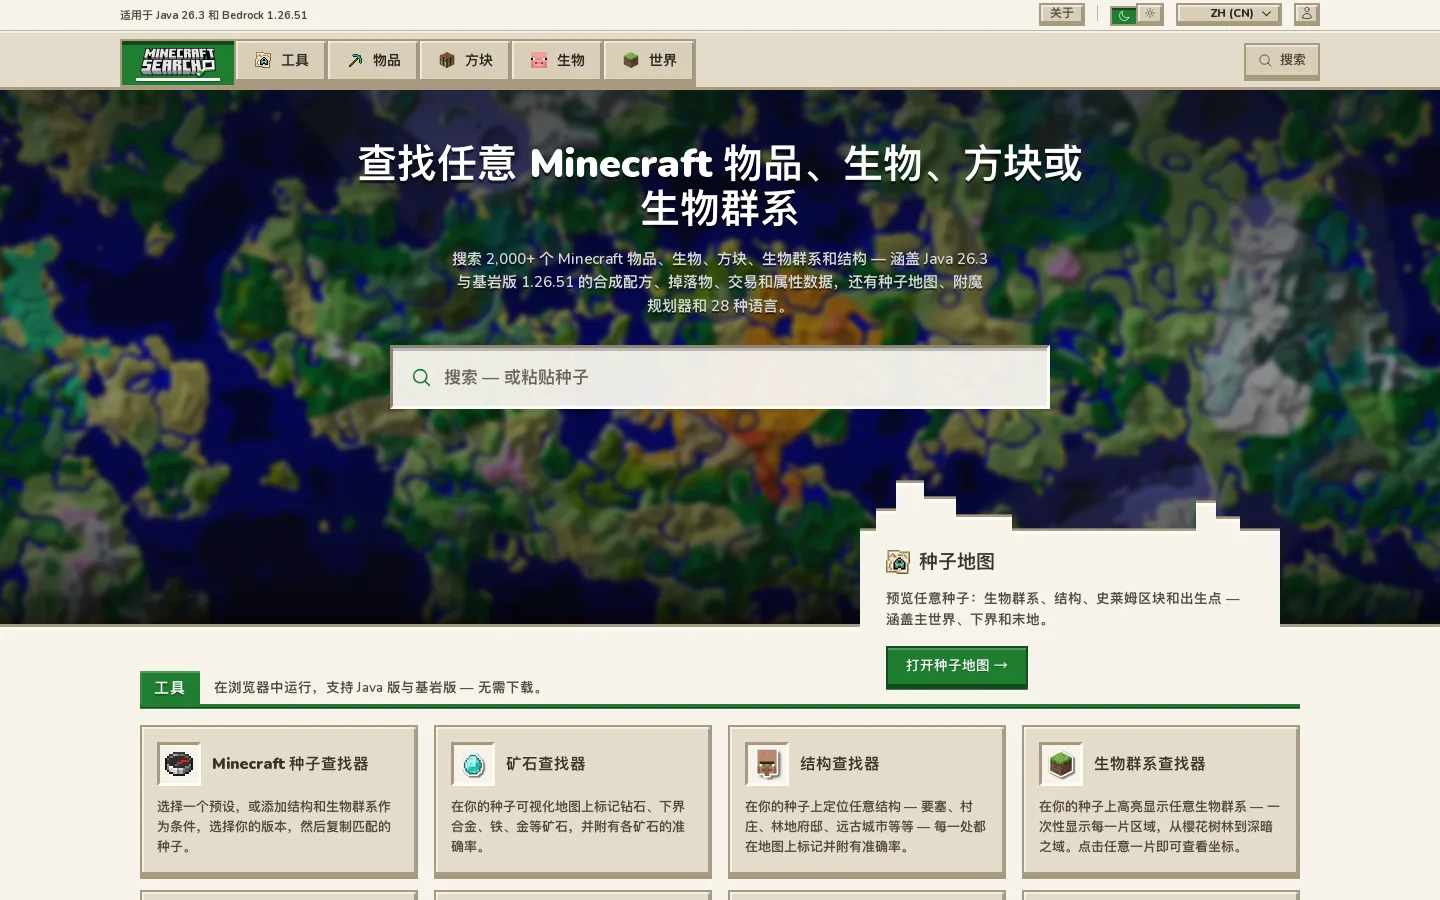This screenshot has width=1440, height=900.
Task: Open the 物品 navigation tab
Action: click(374, 61)
